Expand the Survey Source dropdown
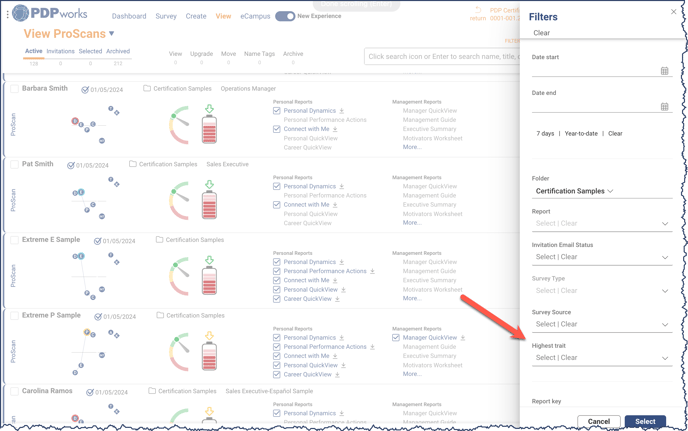The image size is (688, 431). tap(602, 324)
